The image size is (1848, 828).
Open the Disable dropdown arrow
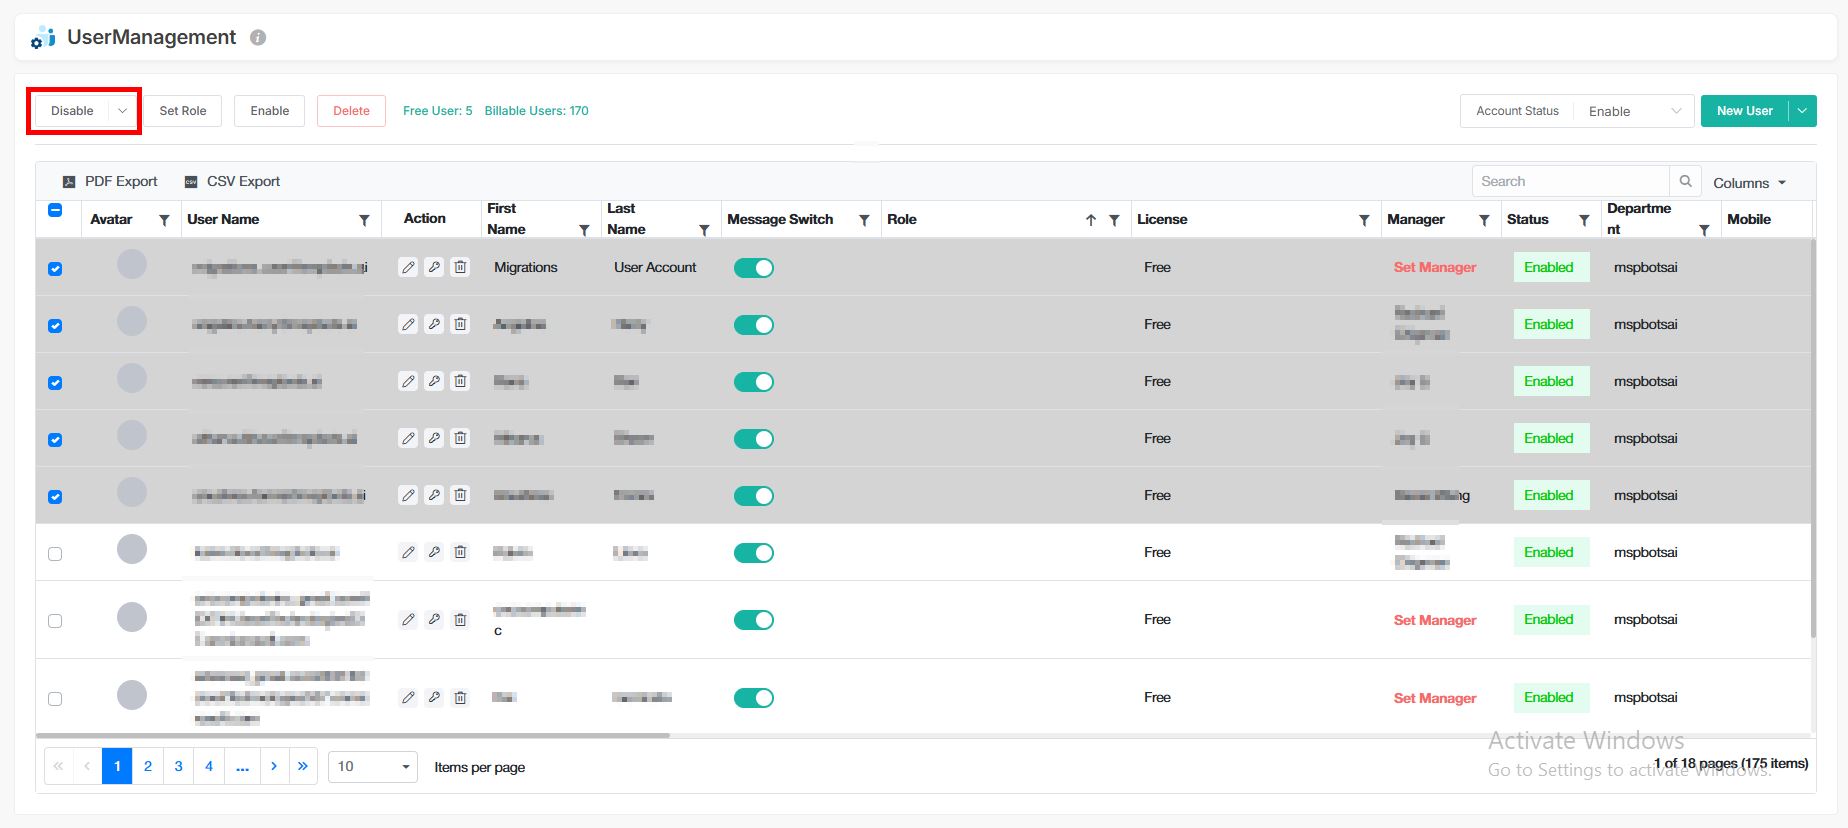point(122,111)
